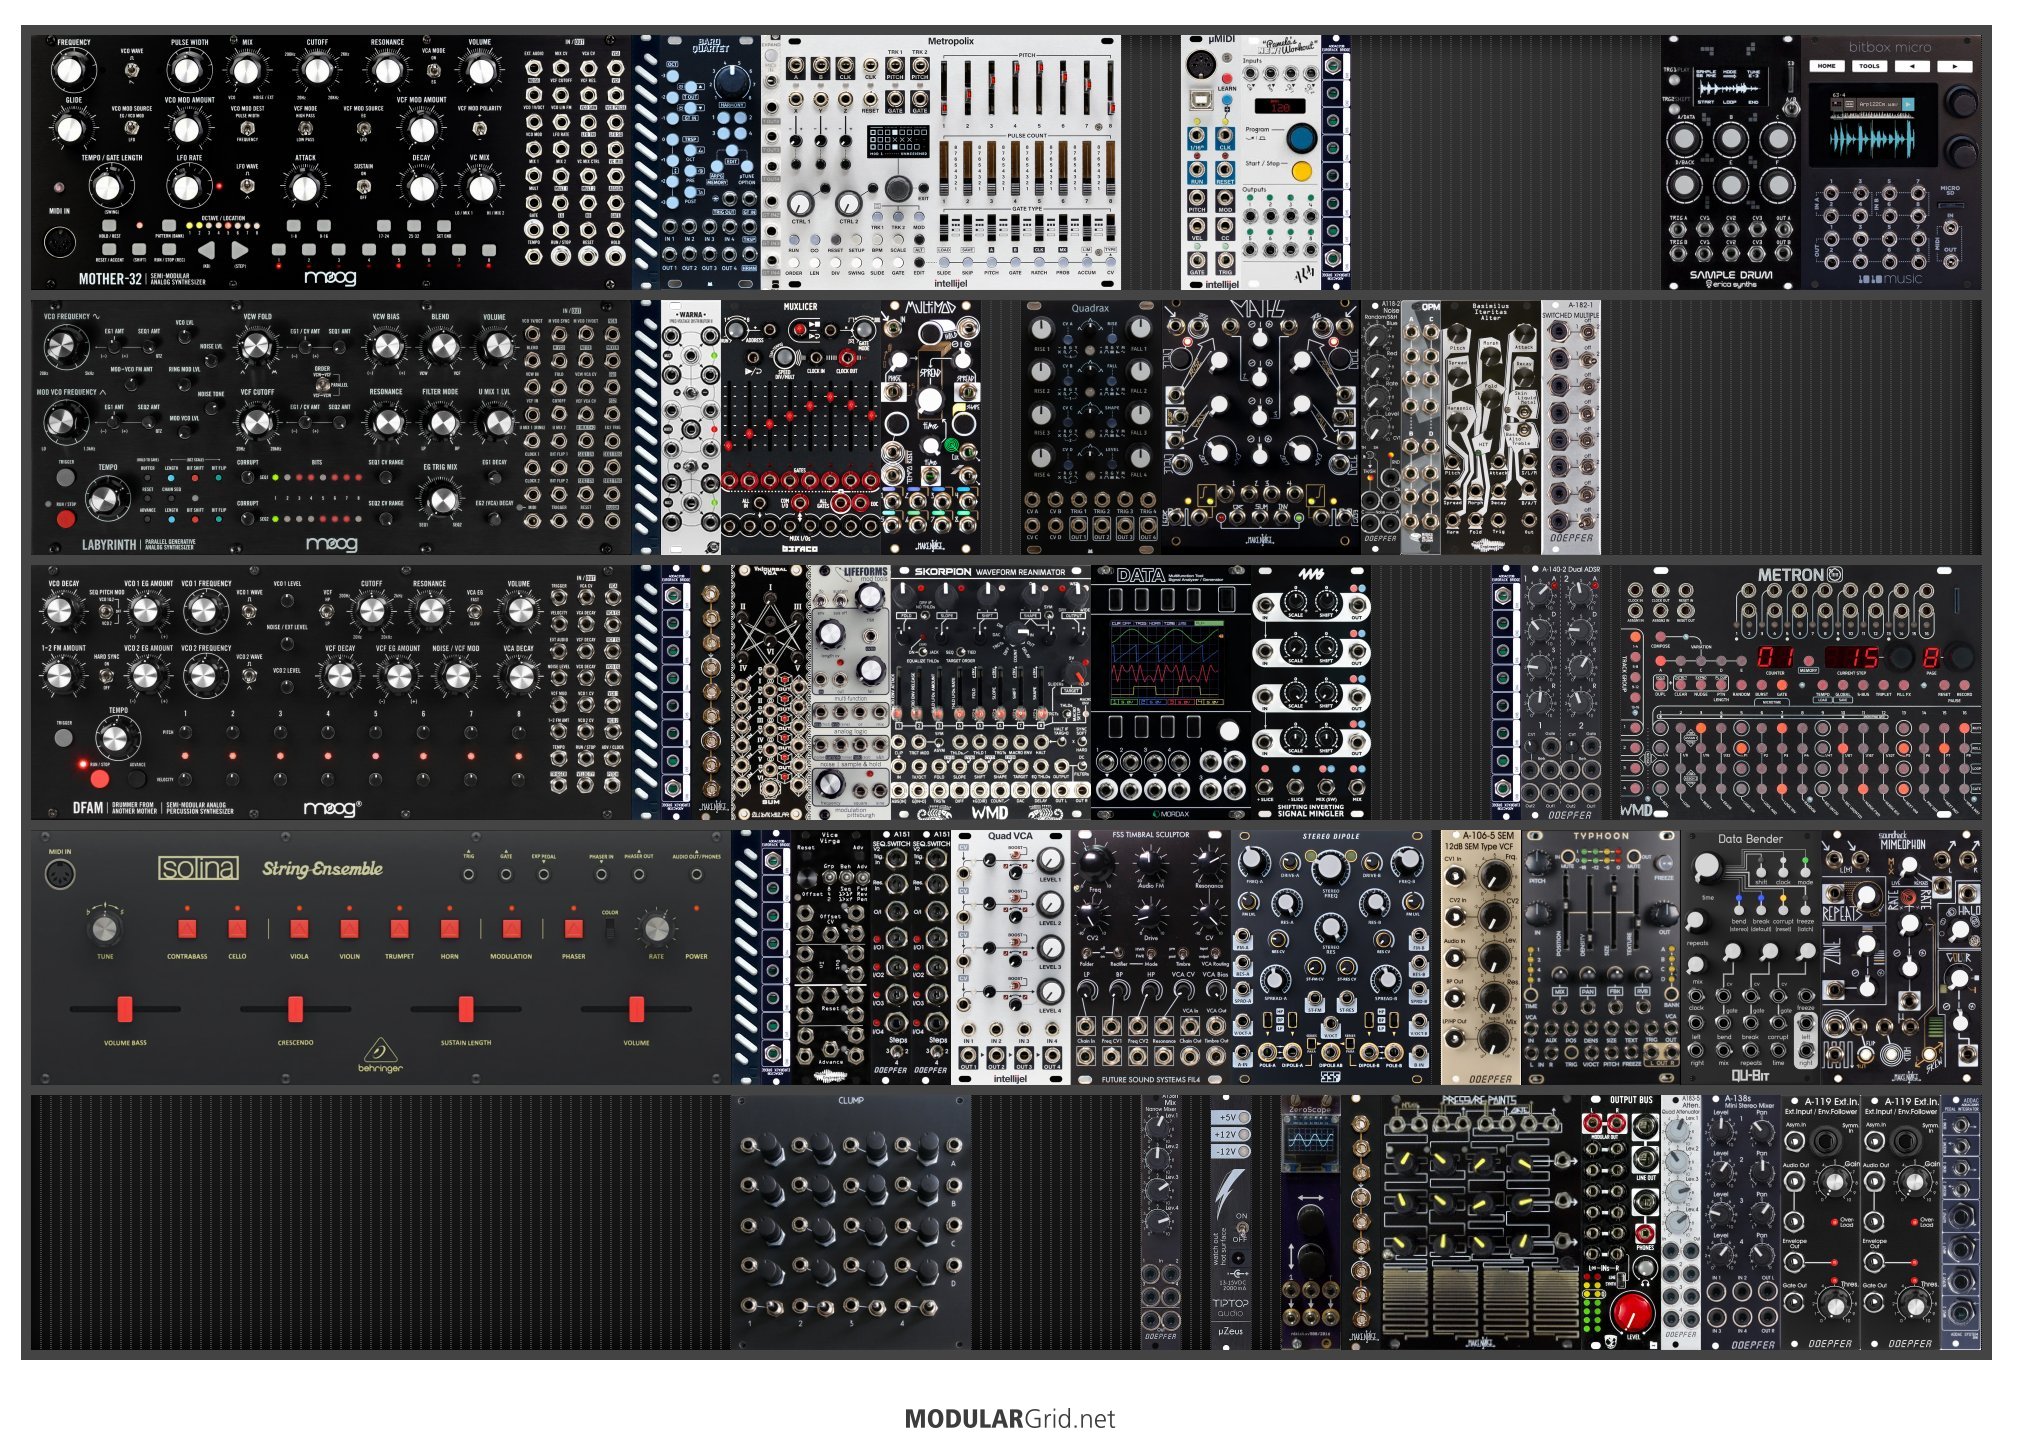Screen dimensions: 2022x1440
Task: Click the yellow Start/Stop button on Pamela's Workout
Action: [1301, 171]
